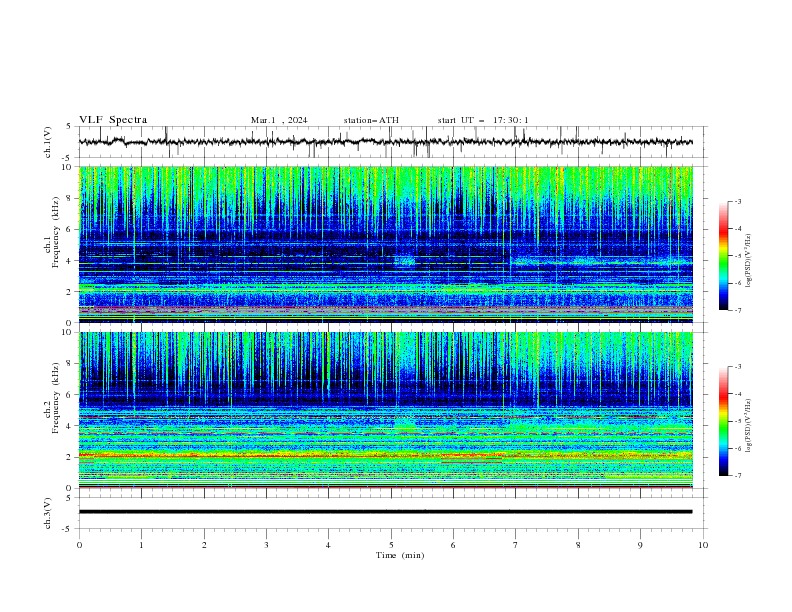Click the "ch.1(V)" waveform axis label
The image size is (792, 612).
(48, 142)
